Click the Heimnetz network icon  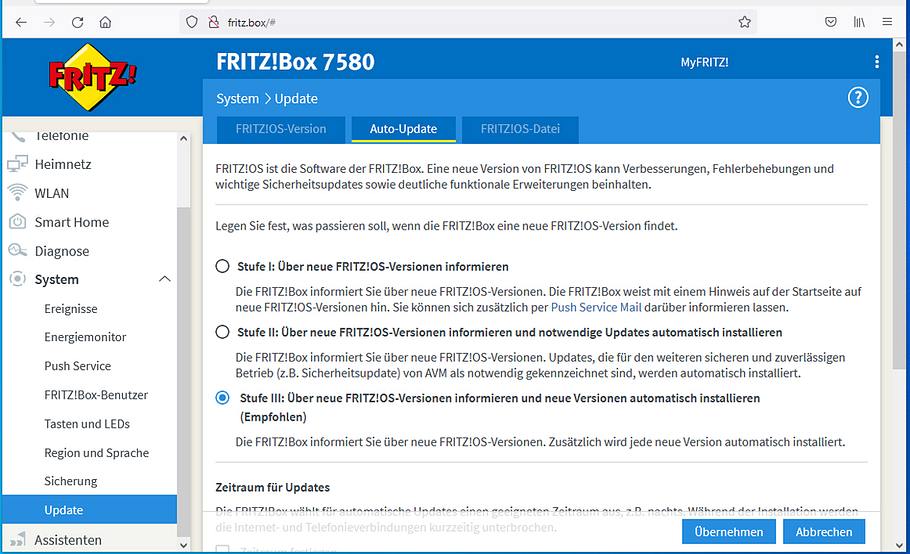coord(17,164)
